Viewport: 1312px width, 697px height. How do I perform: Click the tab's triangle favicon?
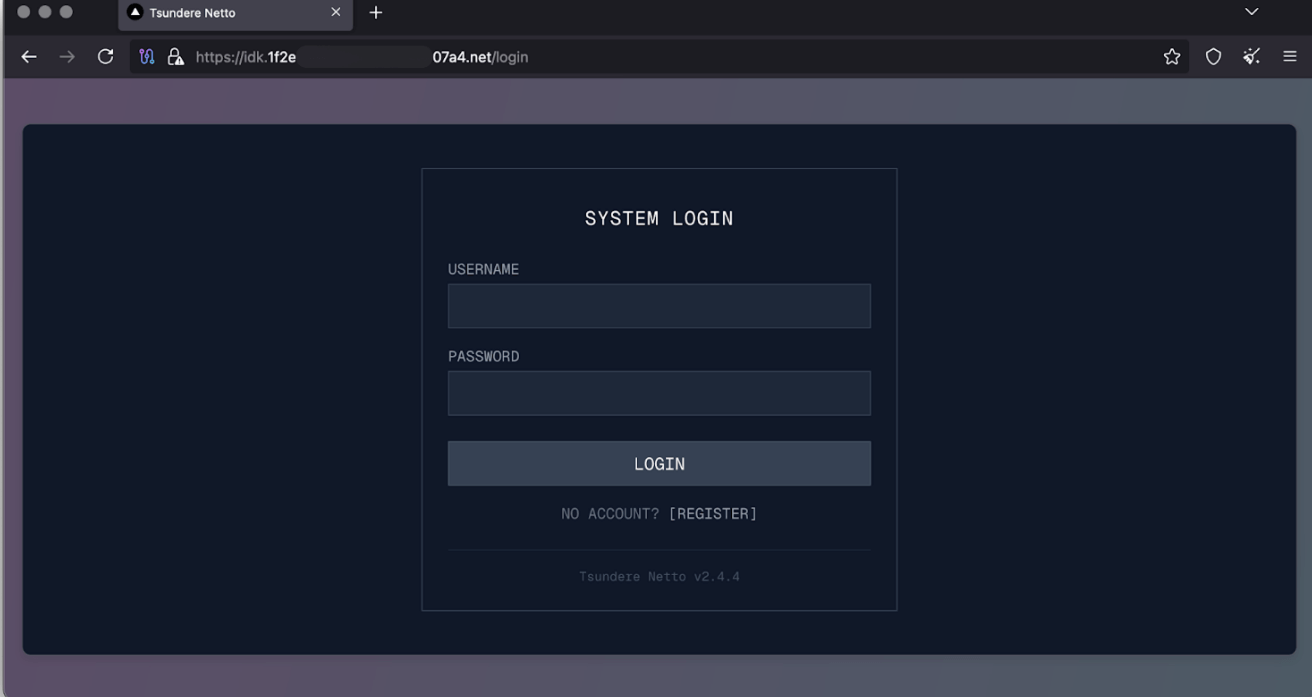pyautogui.click(x=136, y=13)
